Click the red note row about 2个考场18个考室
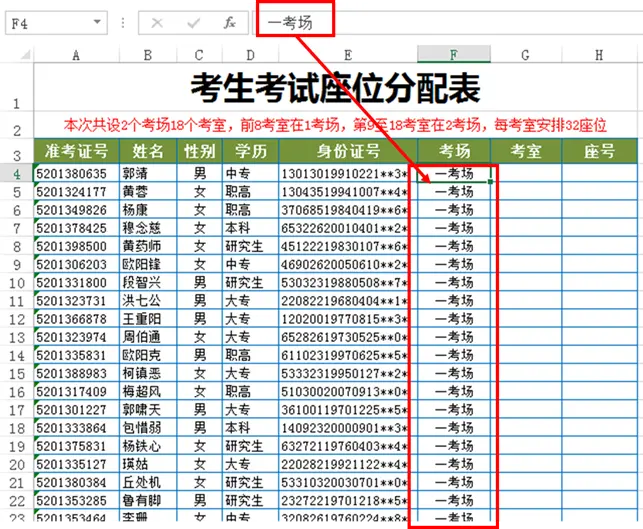Viewport: 643px width, 529px height. [335, 125]
